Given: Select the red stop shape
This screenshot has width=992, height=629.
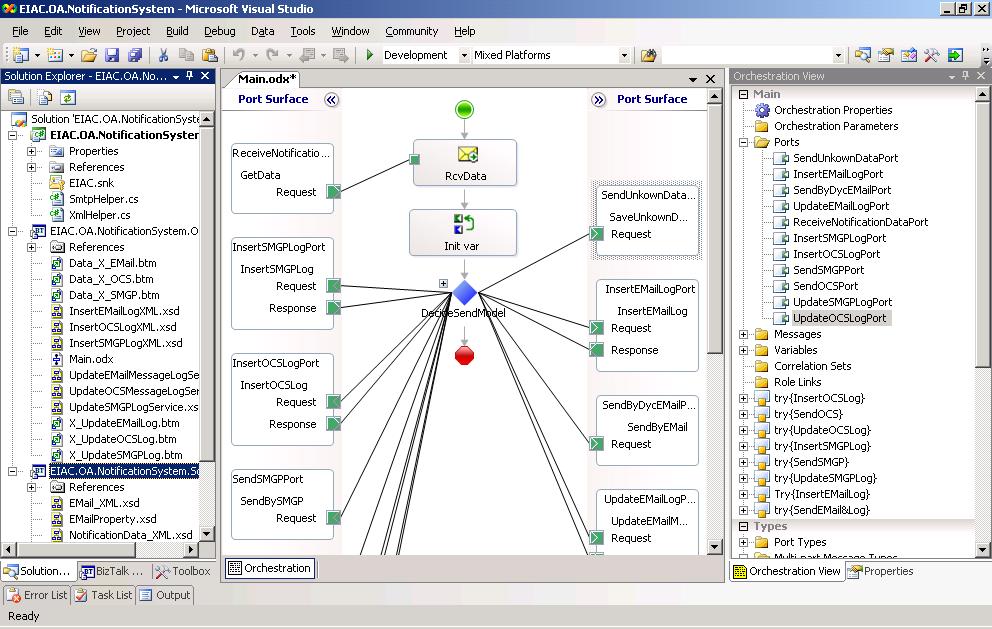Looking at the screenshot, I should [464, 355].
